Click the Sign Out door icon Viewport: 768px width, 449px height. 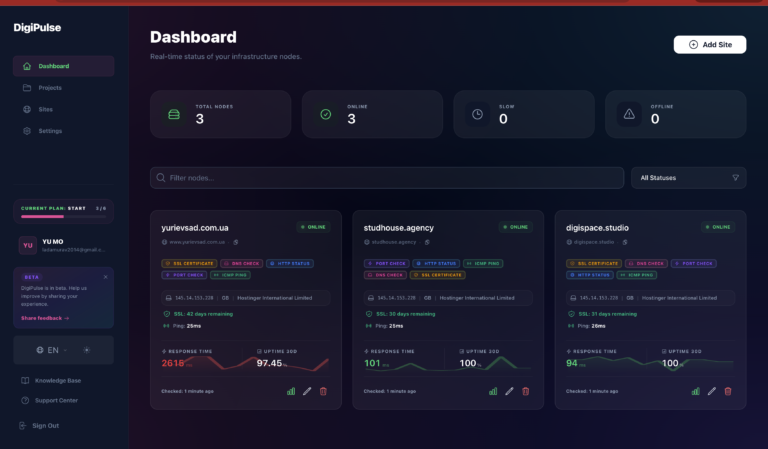pyautogui.click(x=23, y=425)
